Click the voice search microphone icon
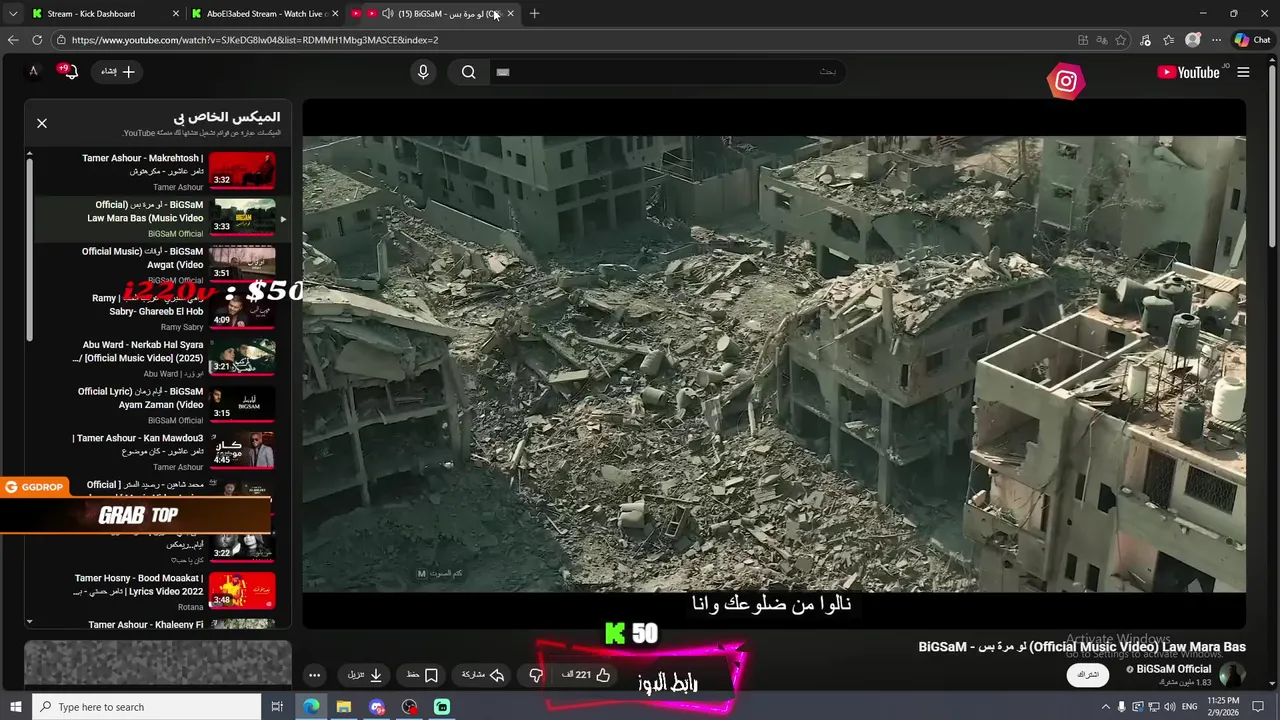The height and width of the screenshot is (720, 1280). [x=423, y=72]
